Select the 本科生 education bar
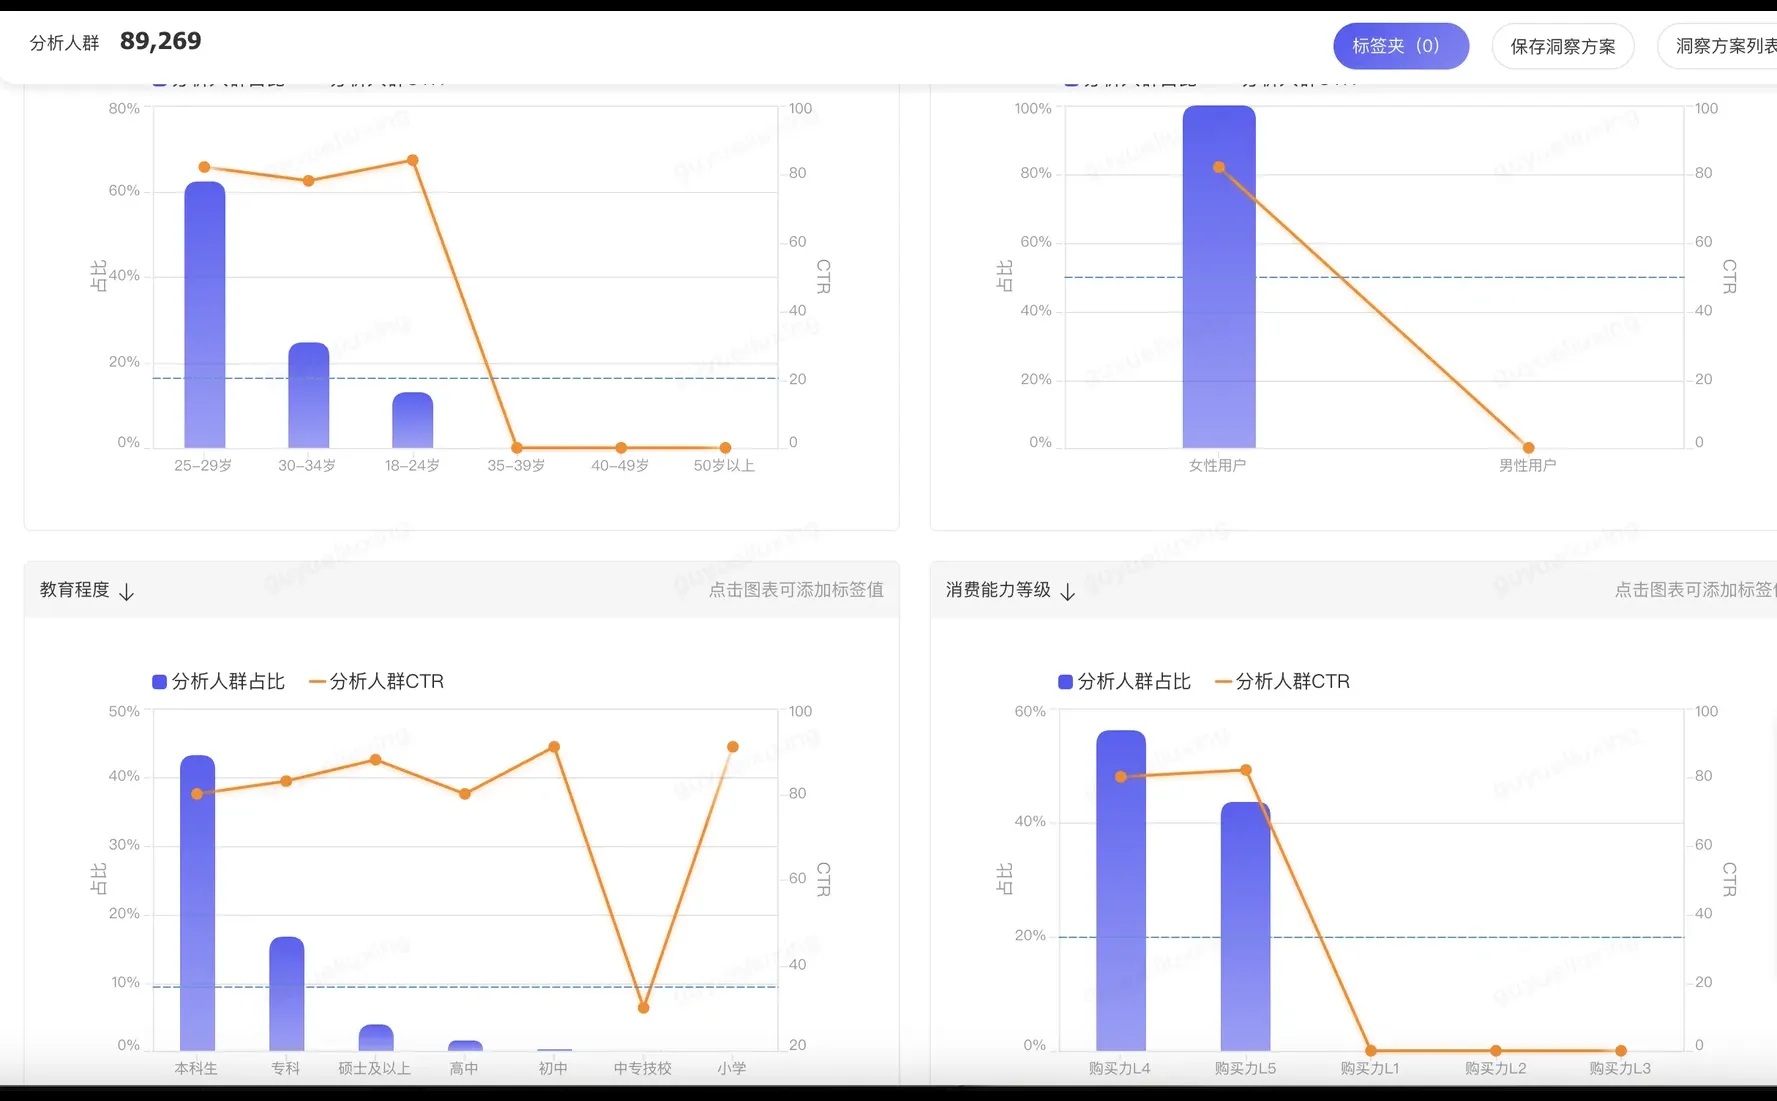Image resolution: width=1777 pixels, height=1101 pixels. (x=197, y=903)
